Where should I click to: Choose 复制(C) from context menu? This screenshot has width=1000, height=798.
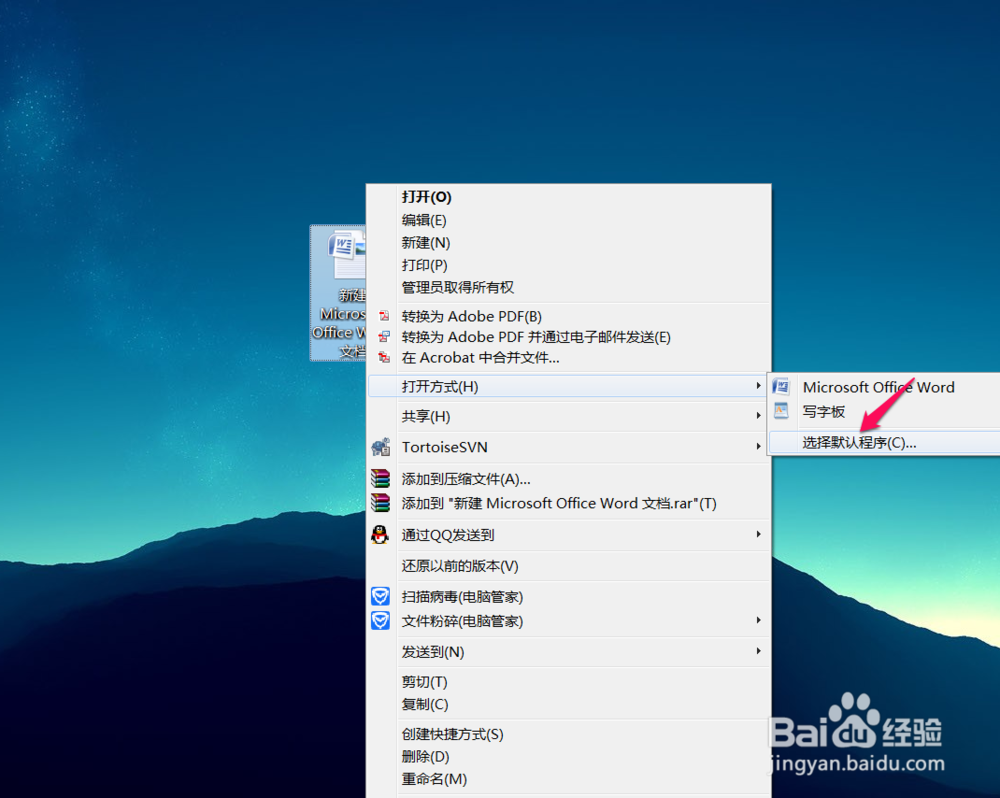click(569, 704)
